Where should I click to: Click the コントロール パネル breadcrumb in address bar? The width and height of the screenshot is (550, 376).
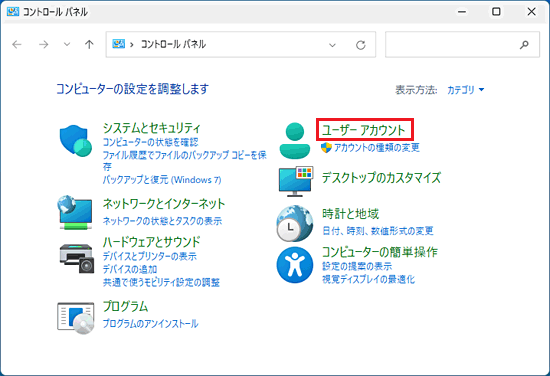tap(173, 44)
